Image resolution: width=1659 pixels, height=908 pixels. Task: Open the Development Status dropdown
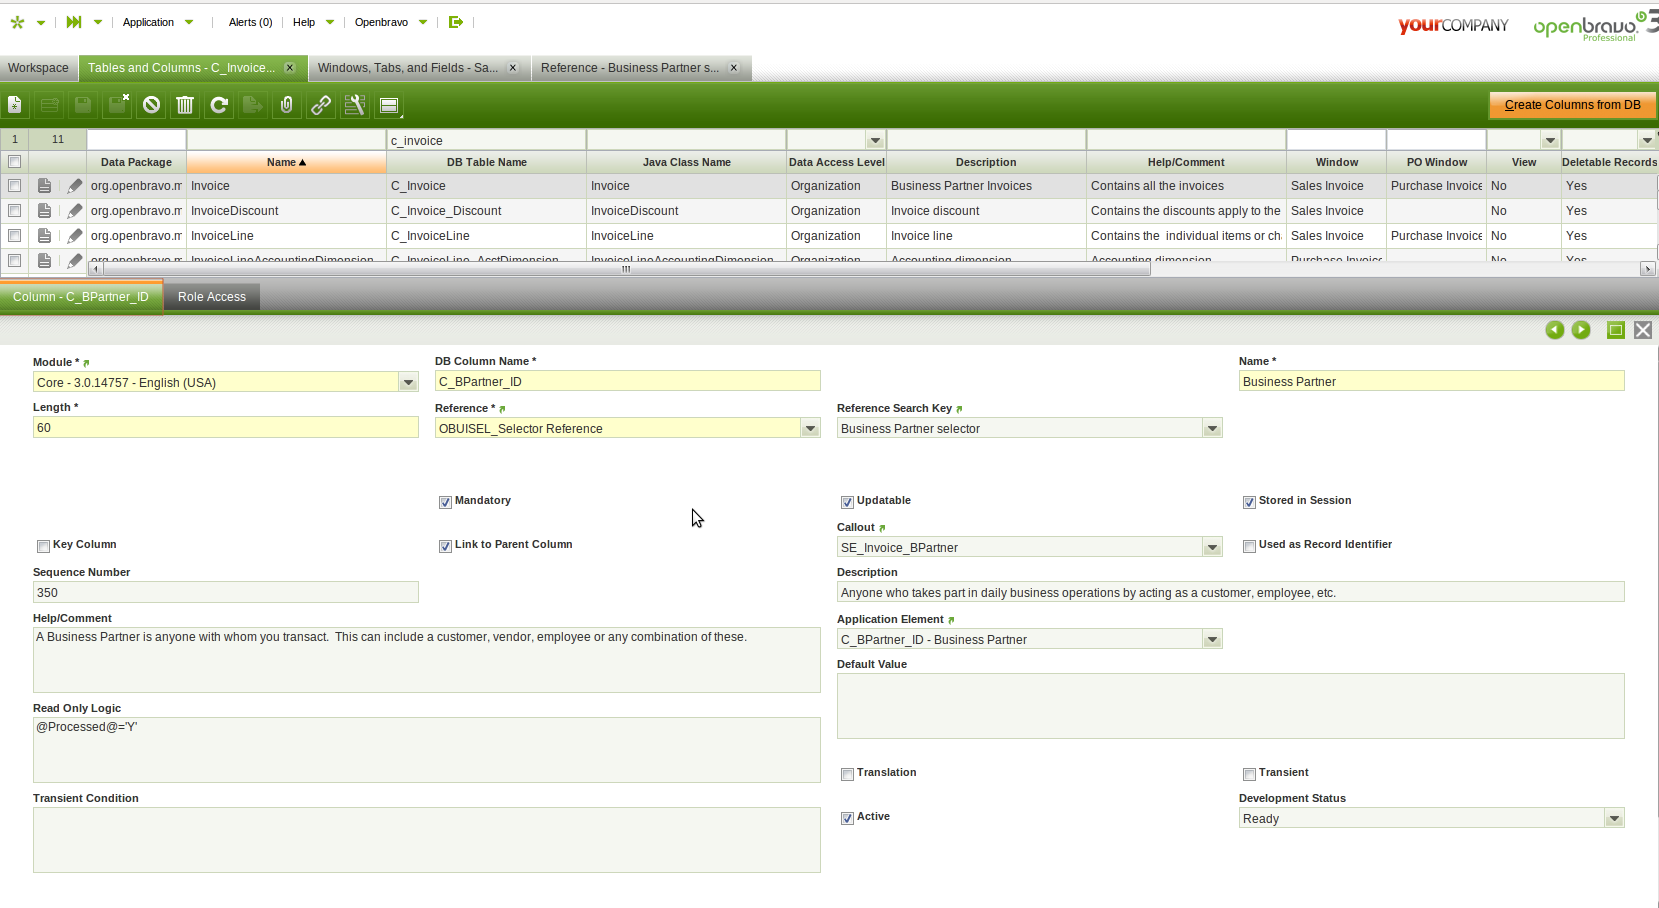[x=1614, y=819]
